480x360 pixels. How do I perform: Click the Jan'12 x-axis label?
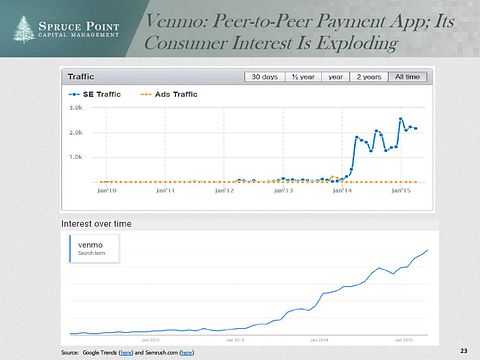224,190
